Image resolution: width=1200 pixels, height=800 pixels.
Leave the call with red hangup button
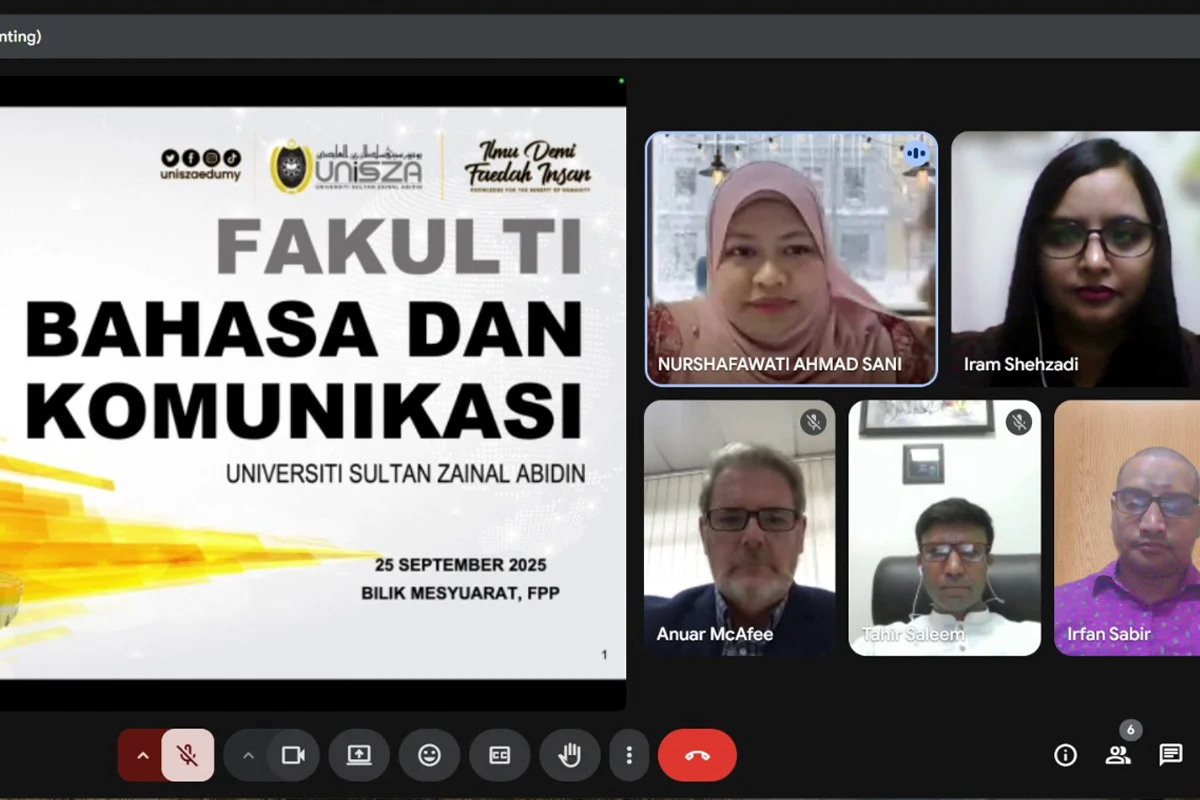[x=697, y=755]
